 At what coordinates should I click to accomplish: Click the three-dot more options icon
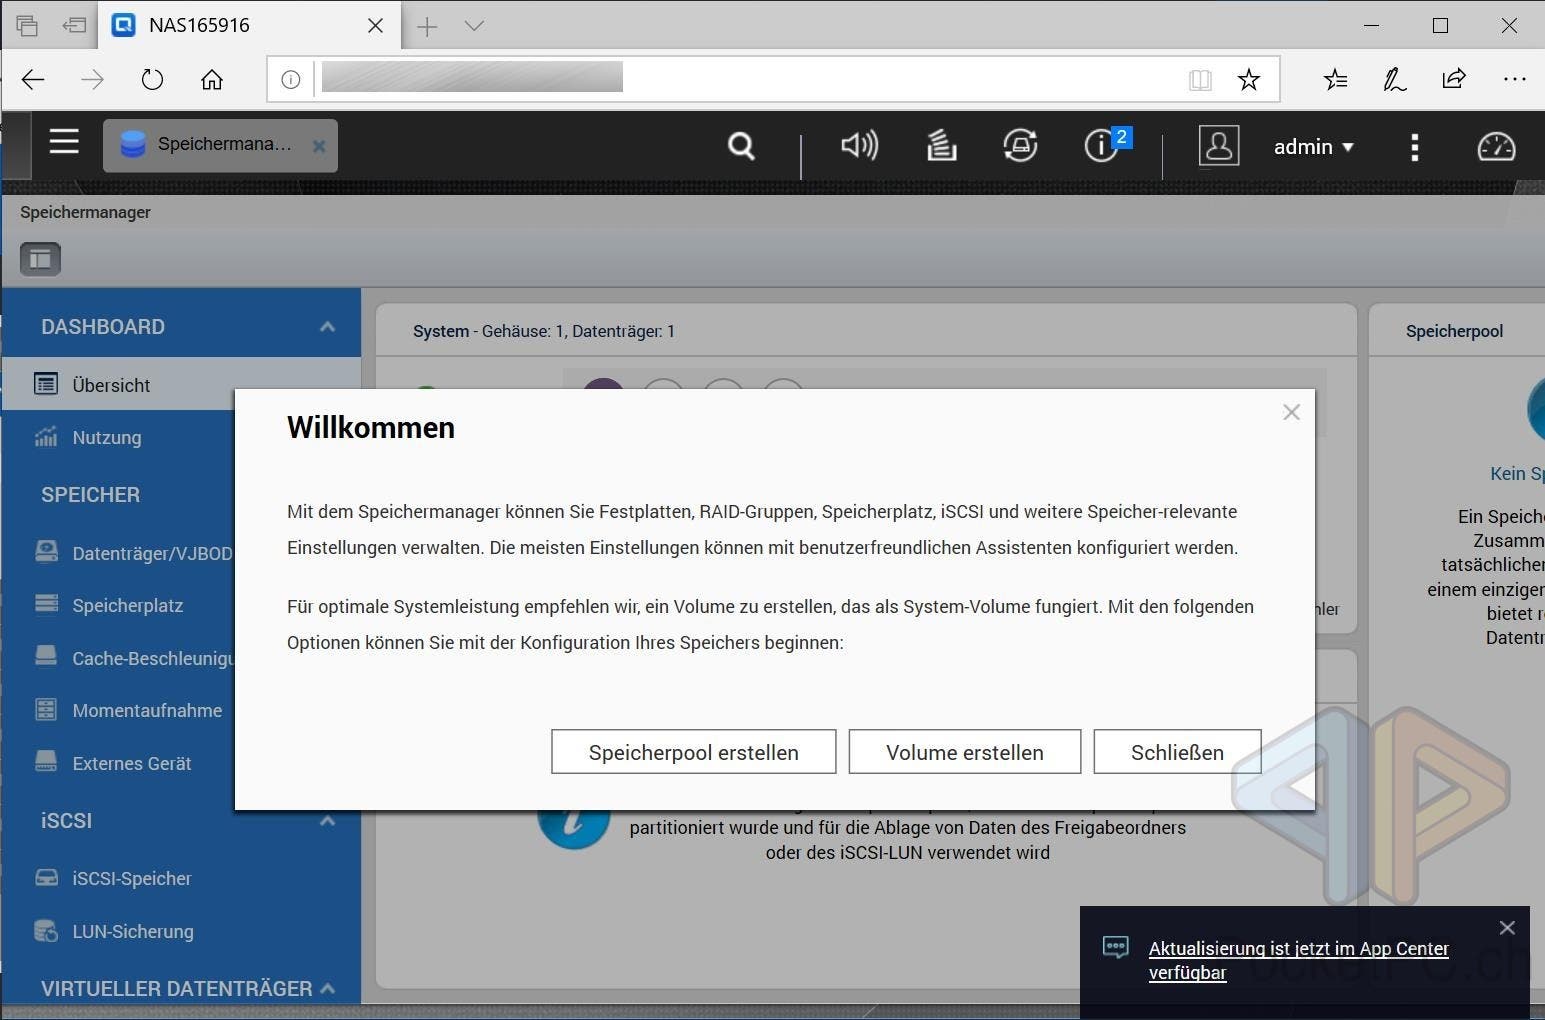point(1414,147)
